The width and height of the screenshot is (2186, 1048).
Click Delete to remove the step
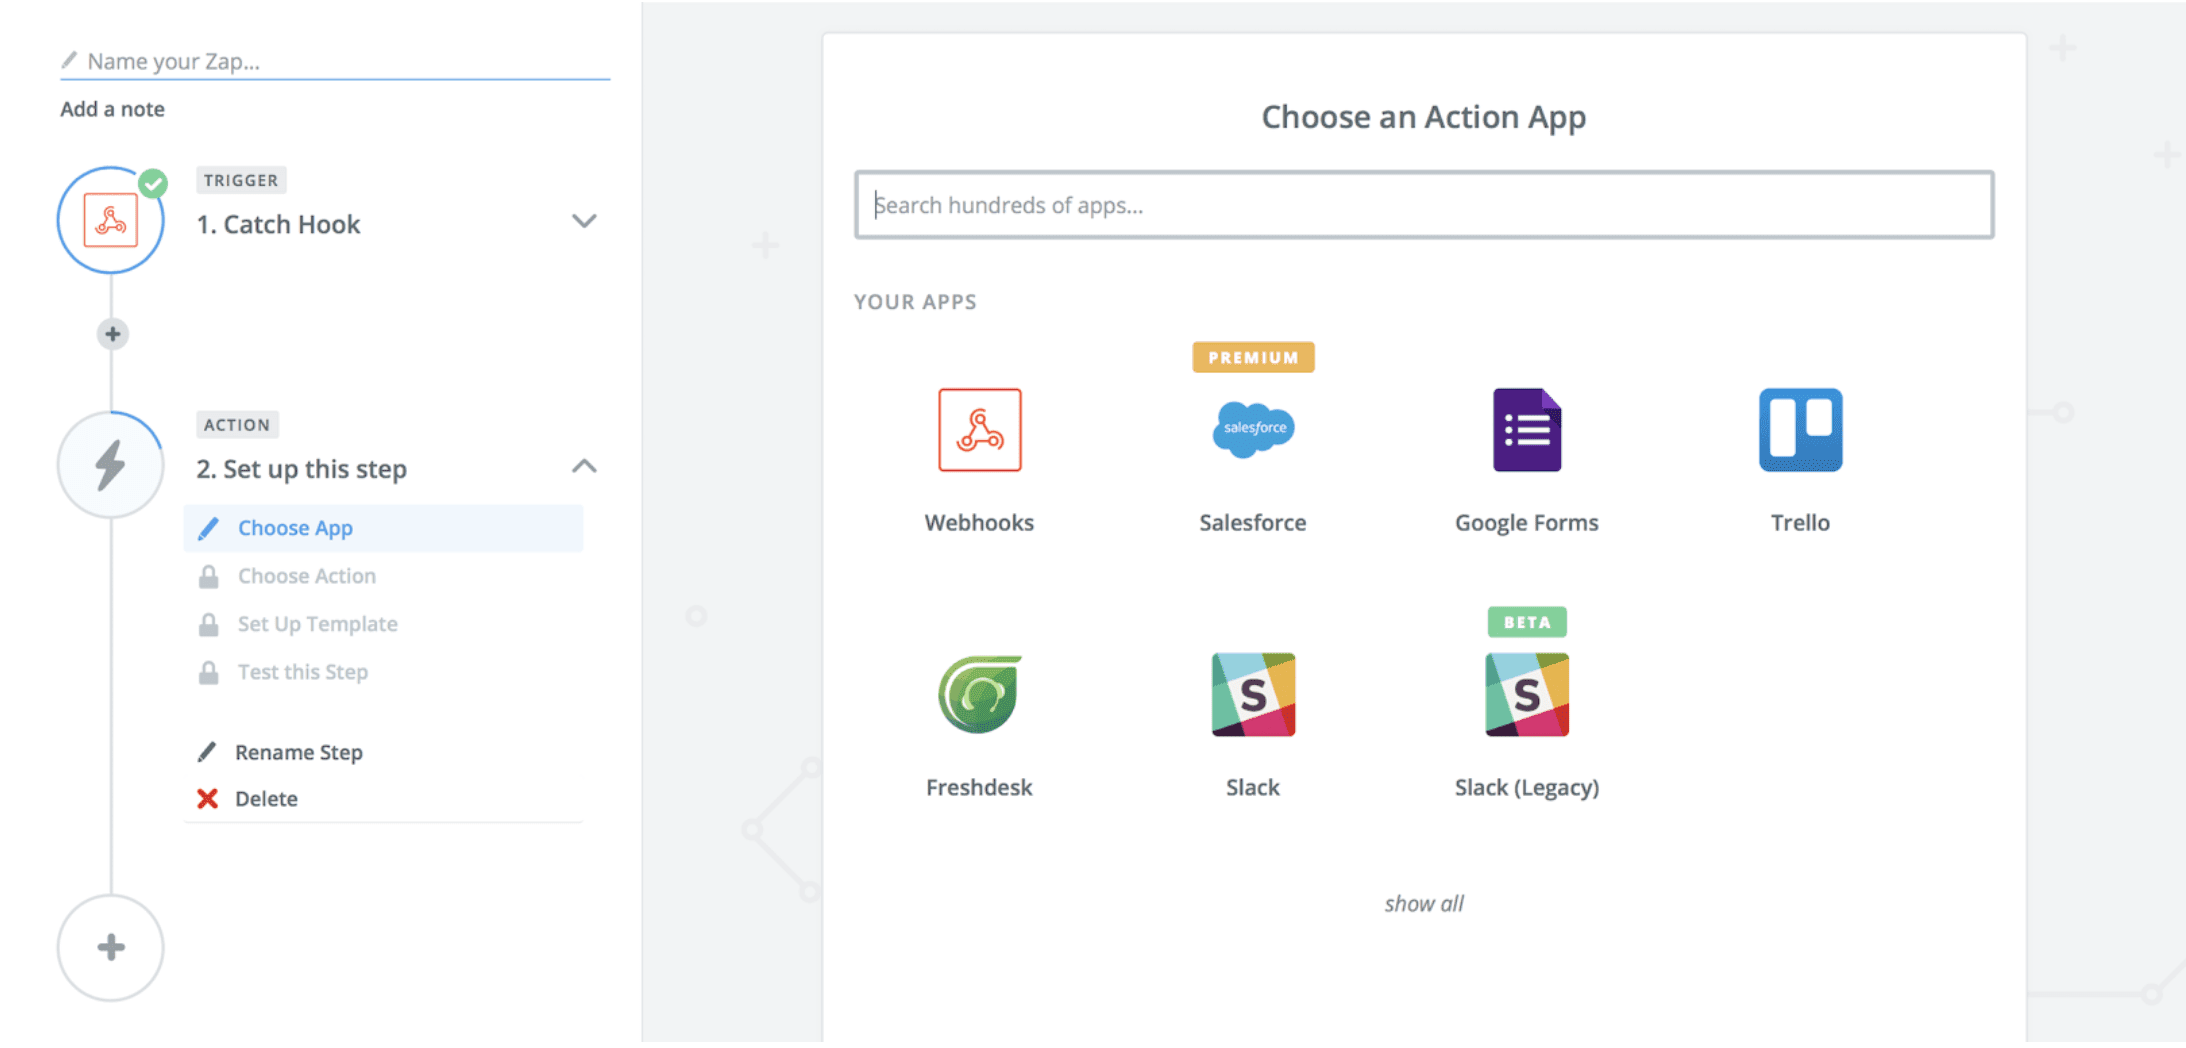tap(266, 798)
